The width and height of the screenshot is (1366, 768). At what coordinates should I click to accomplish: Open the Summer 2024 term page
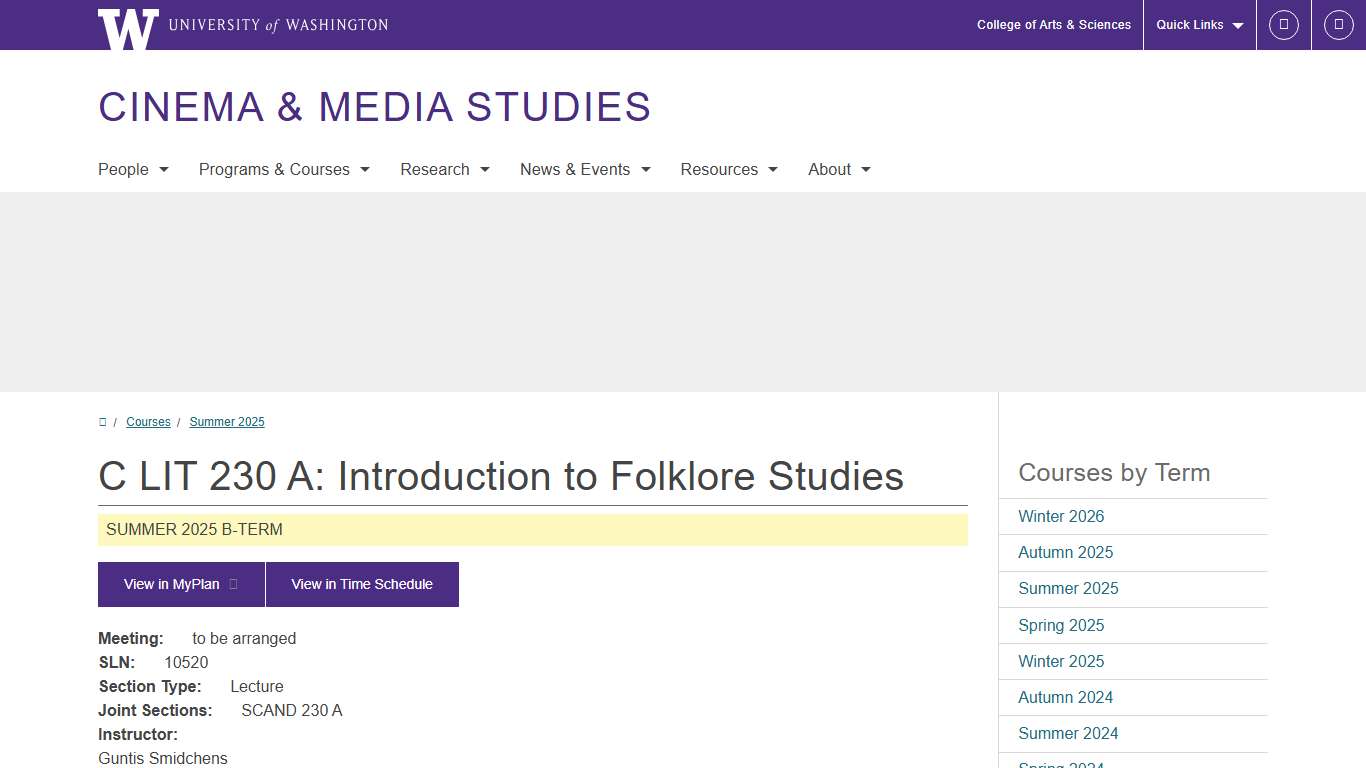[1068, 733]
